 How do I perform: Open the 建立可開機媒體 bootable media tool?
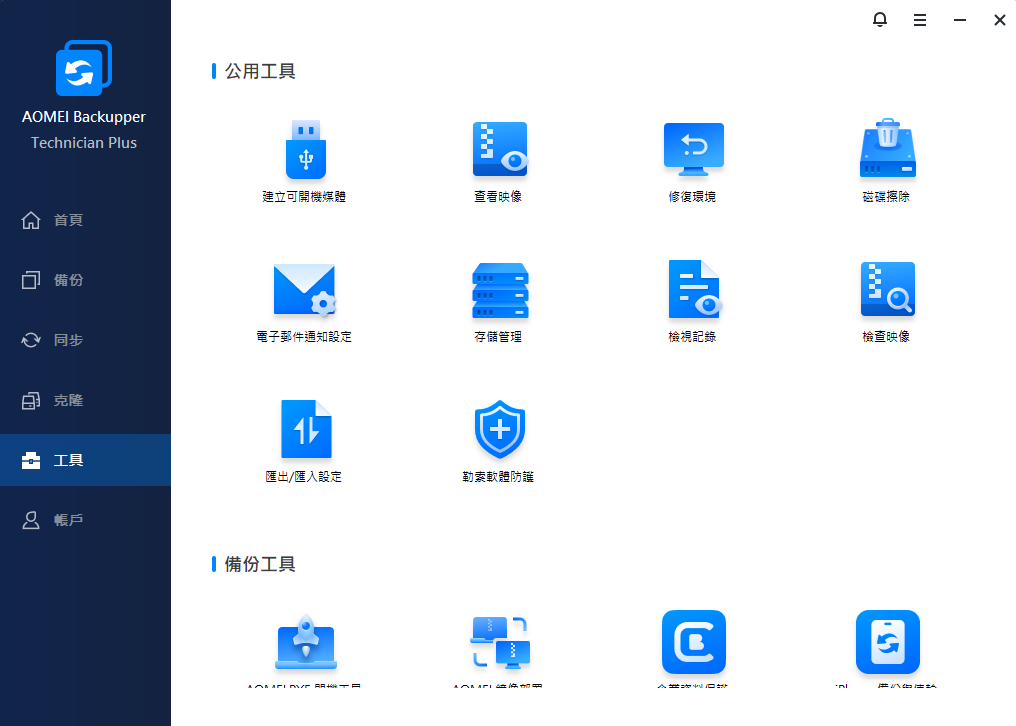click(x=305, y=161)
